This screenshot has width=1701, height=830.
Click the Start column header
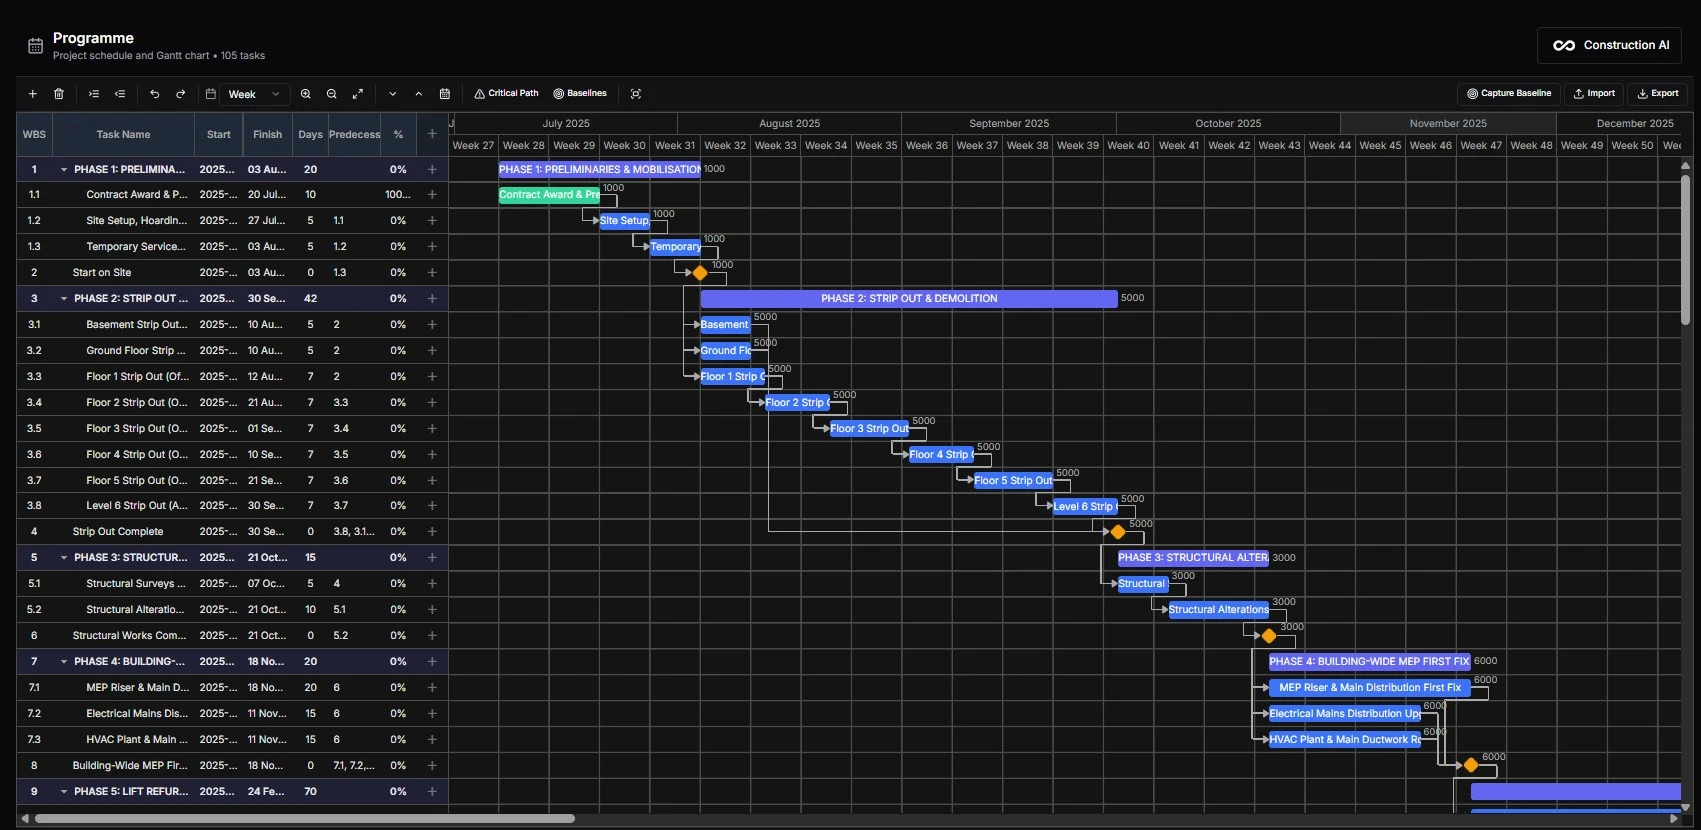[x=218, y=134]
